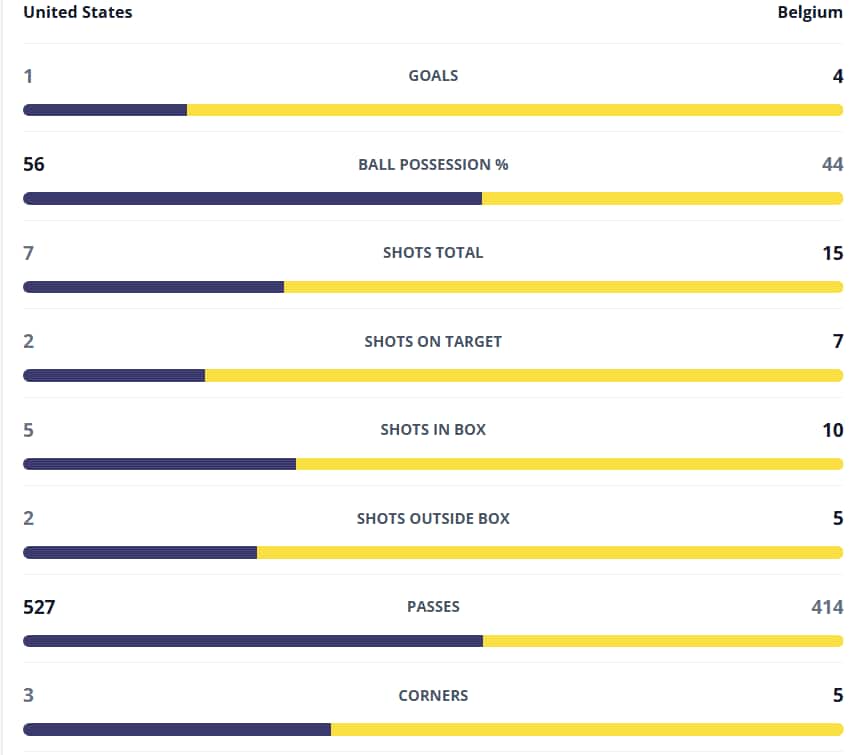
Task: Click the United States team name
Action: [x=78, y=12]
